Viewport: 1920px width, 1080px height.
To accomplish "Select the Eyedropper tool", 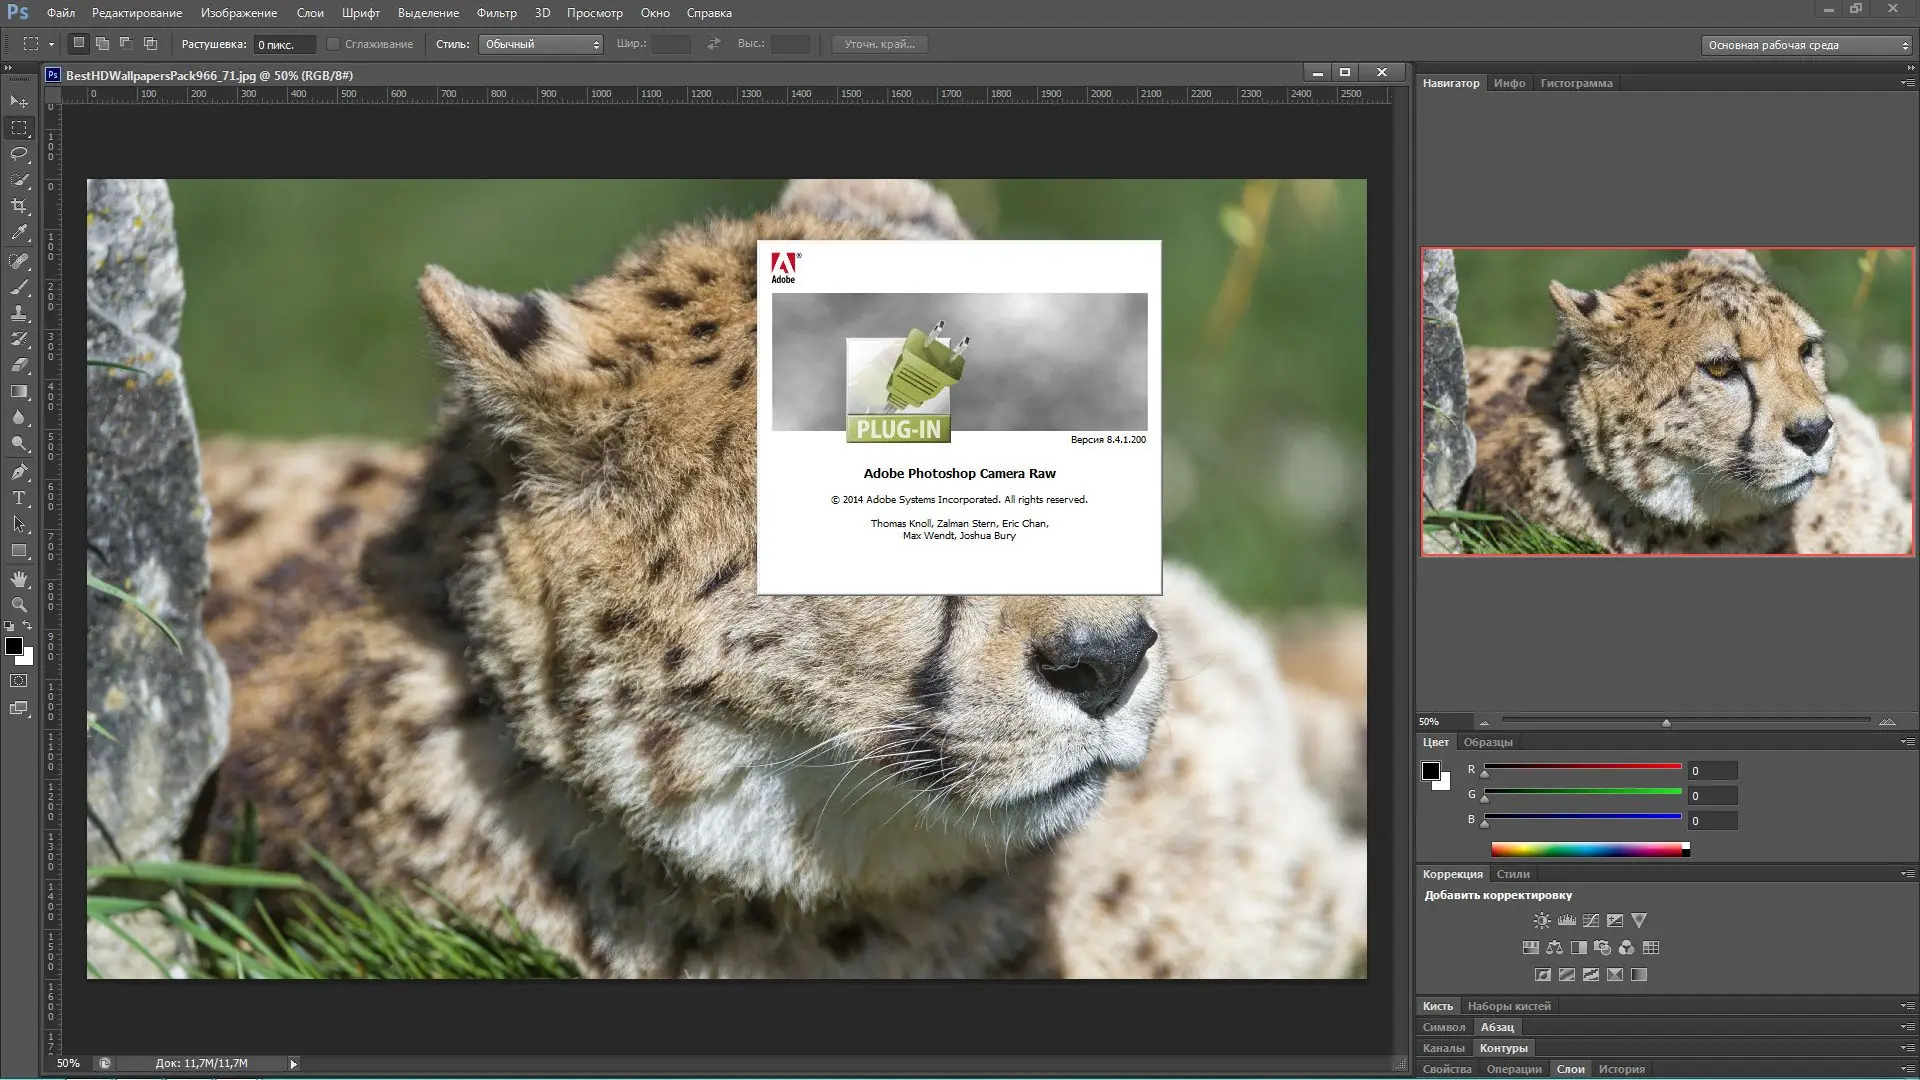I will [x=19, y=232].
